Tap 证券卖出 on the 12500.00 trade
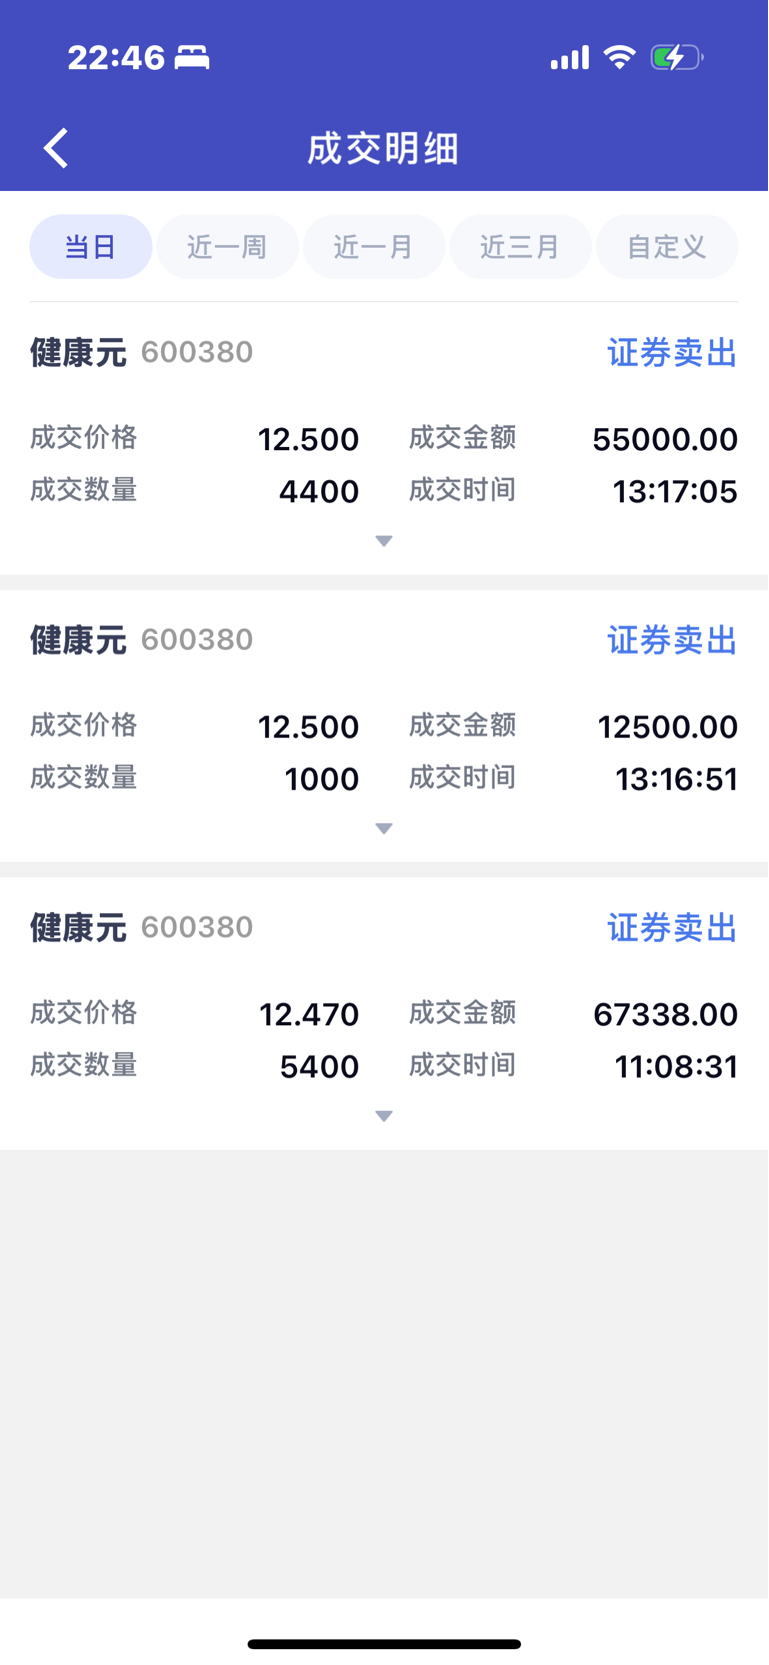The image size is (769, 1665). pyautogui.click(x=672, y=640)
